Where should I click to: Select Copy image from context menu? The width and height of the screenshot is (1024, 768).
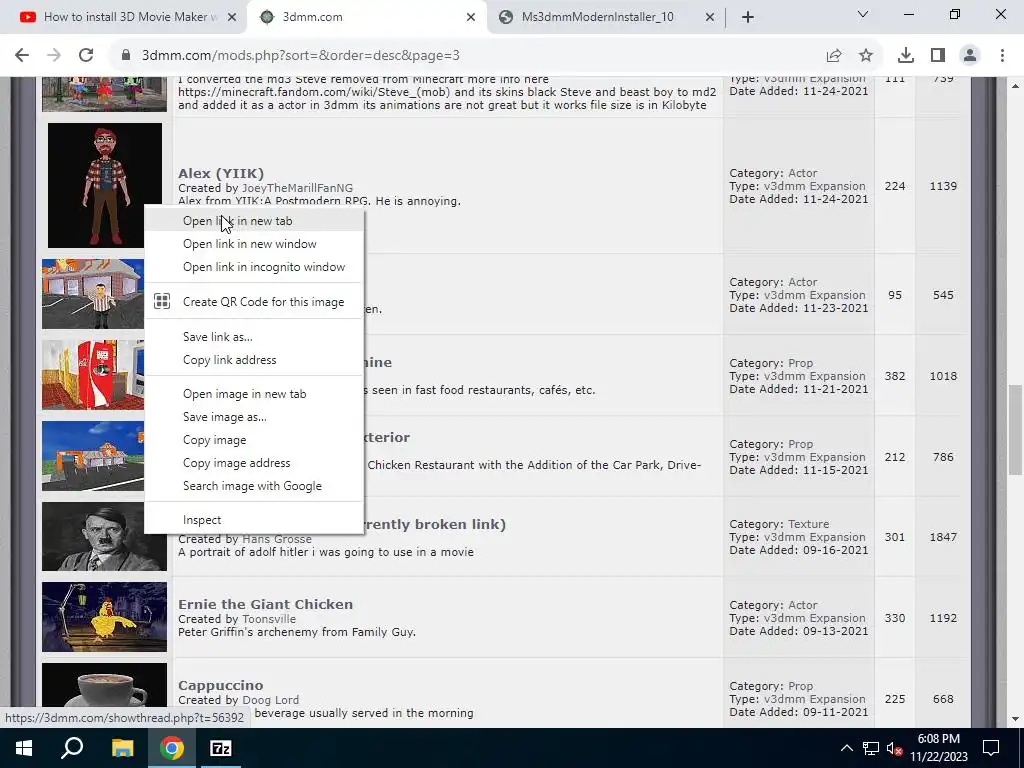[254, 440]
